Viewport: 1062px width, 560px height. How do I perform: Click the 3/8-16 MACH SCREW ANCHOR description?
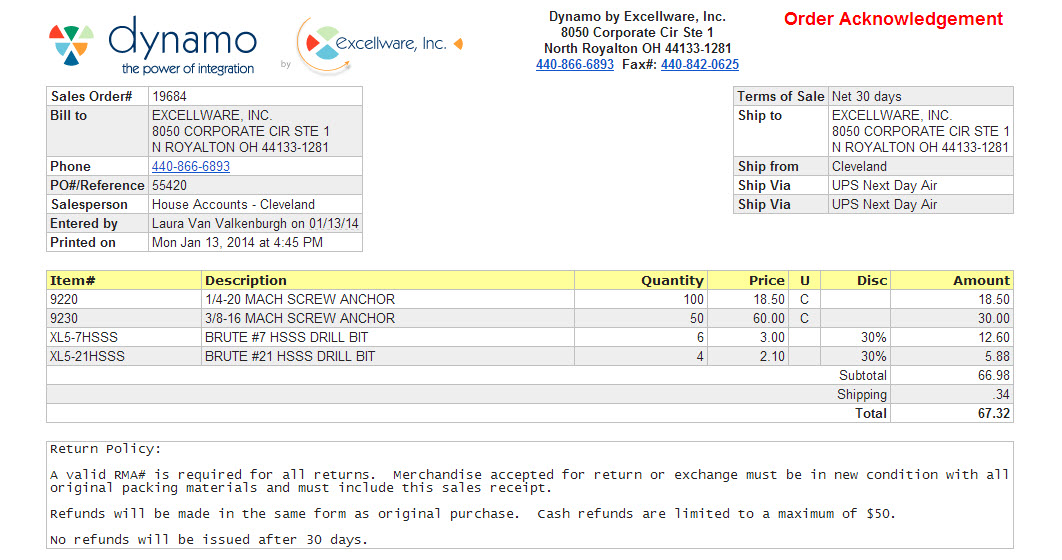coord(299,319)
